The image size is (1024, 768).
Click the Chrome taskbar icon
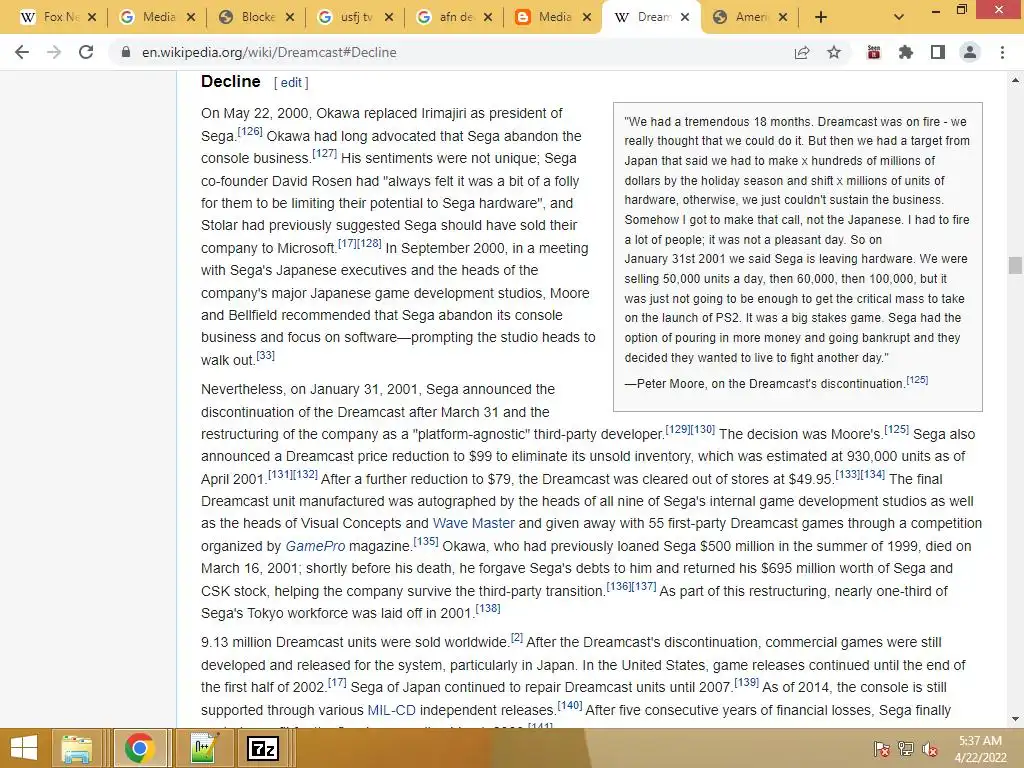pyautogui.click(x=139, y=748)
